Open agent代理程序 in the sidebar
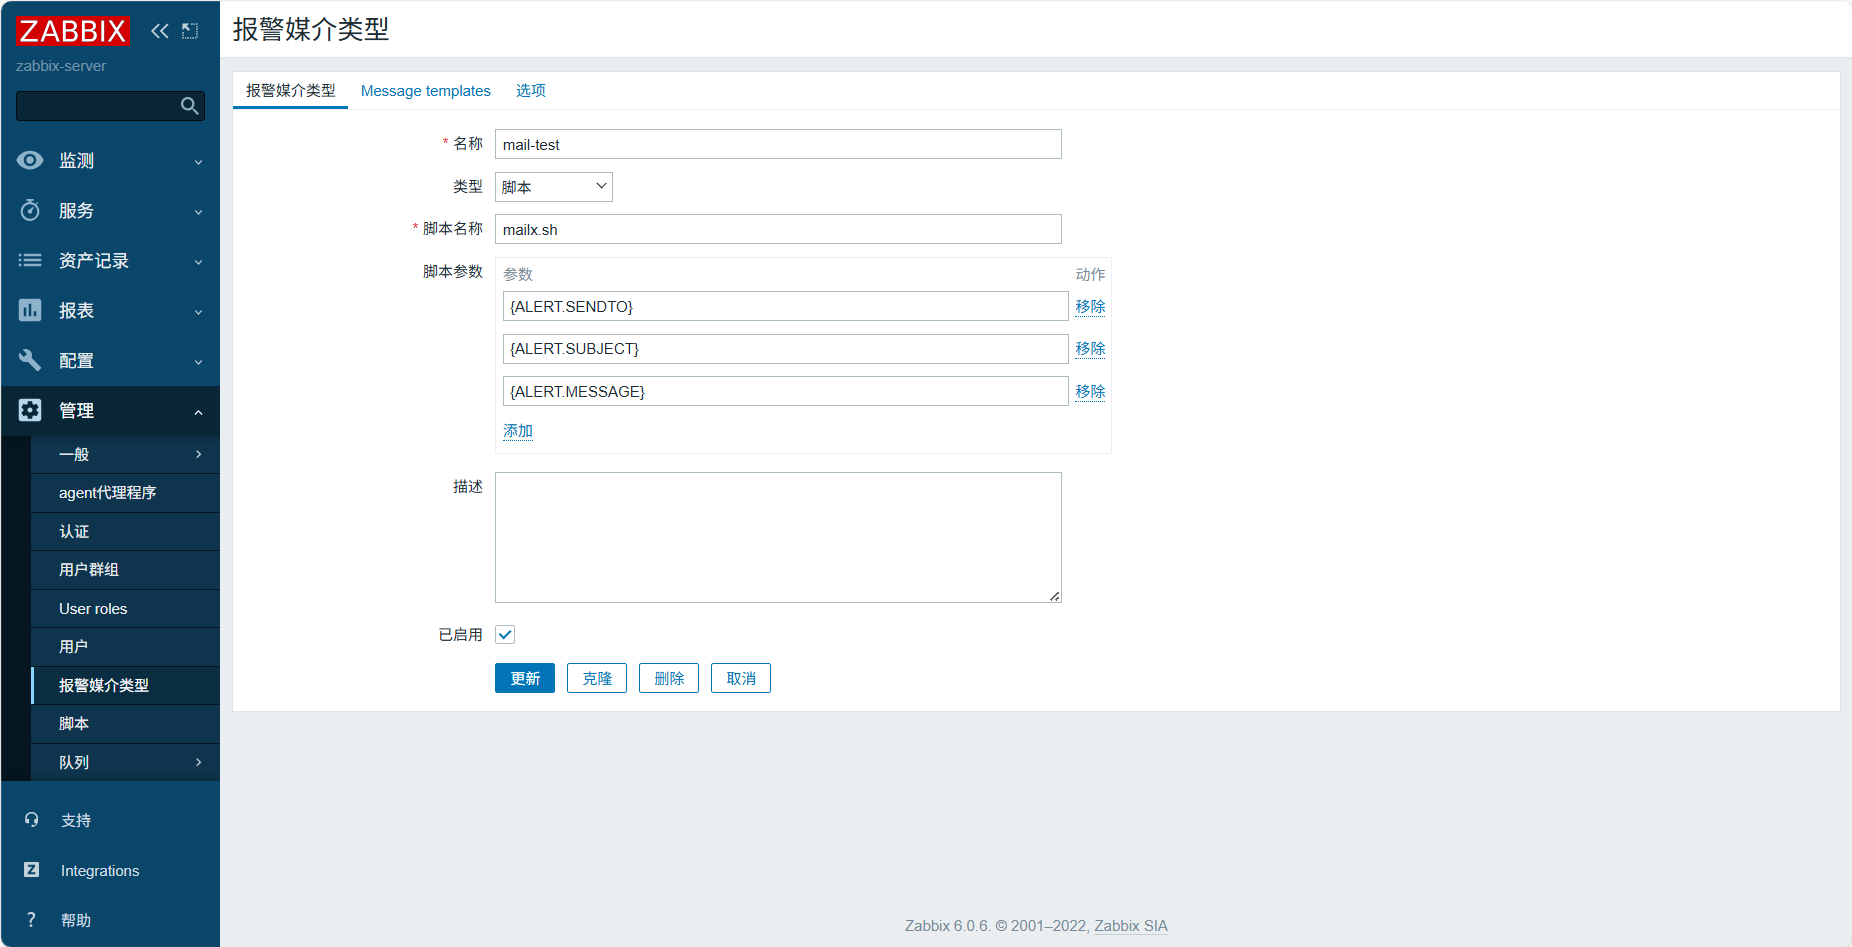The width and height of the screenshot is (1852, 947). (125, 493)
